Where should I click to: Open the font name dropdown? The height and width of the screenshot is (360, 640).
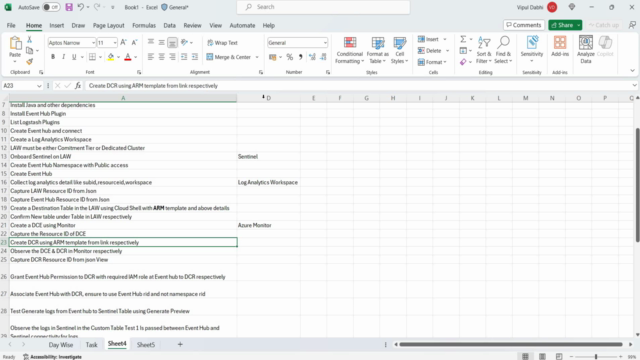(x=93, y=43)
